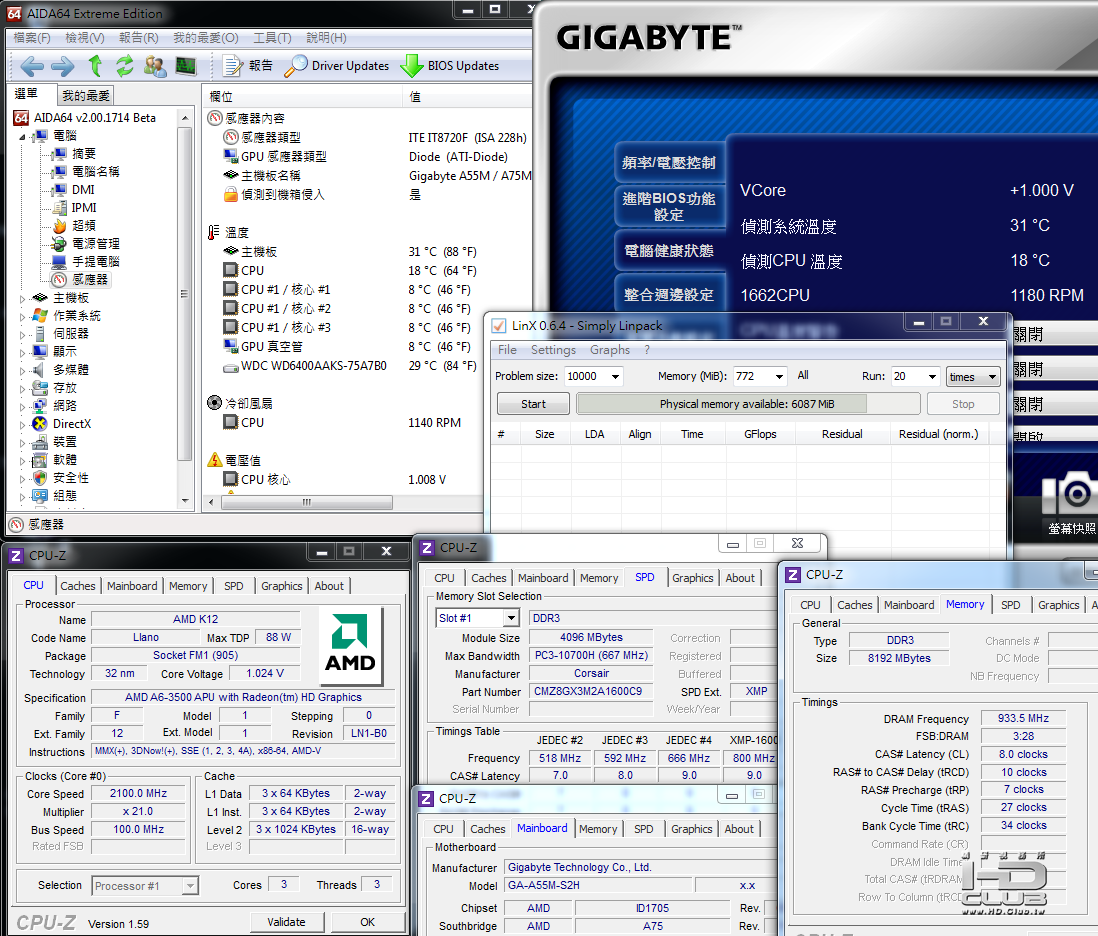Select 整合週邊設定 in Gigabyte utility
Viewport: 1098px width, 936px height.
pyautogui.click(x=669, y=295)
